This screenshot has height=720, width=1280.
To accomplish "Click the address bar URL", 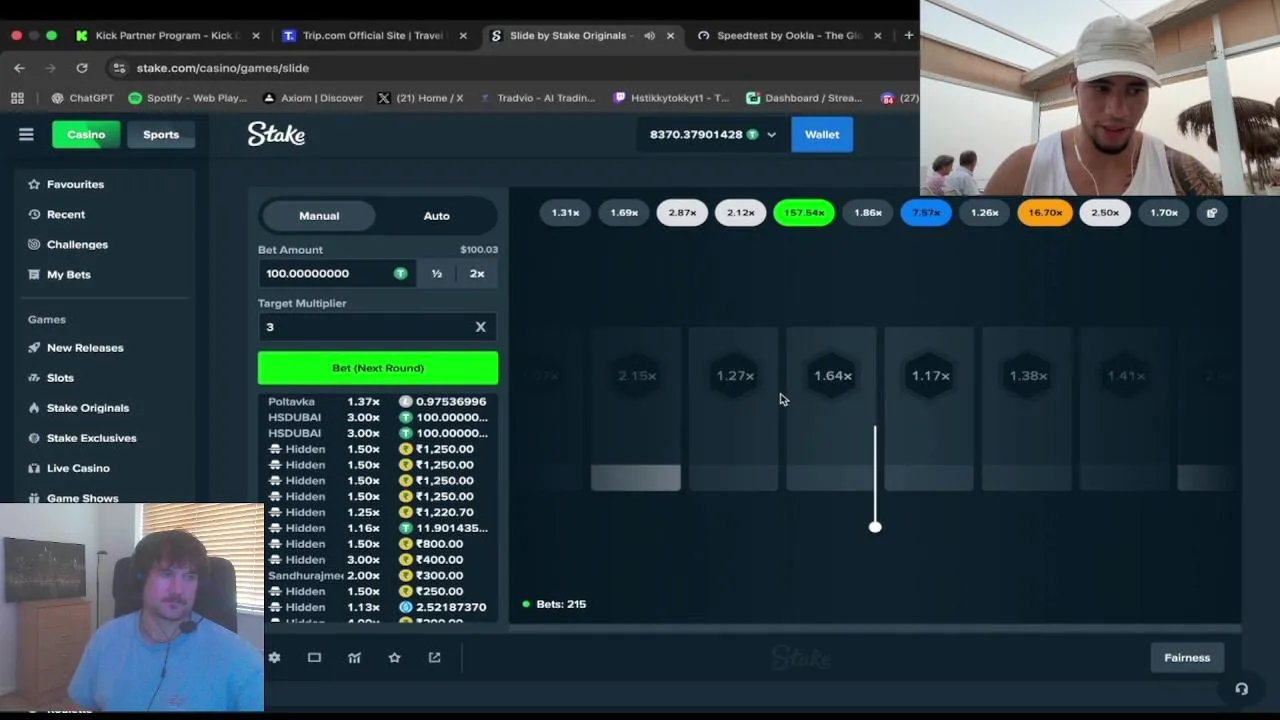I will click(x=222, y=68).
